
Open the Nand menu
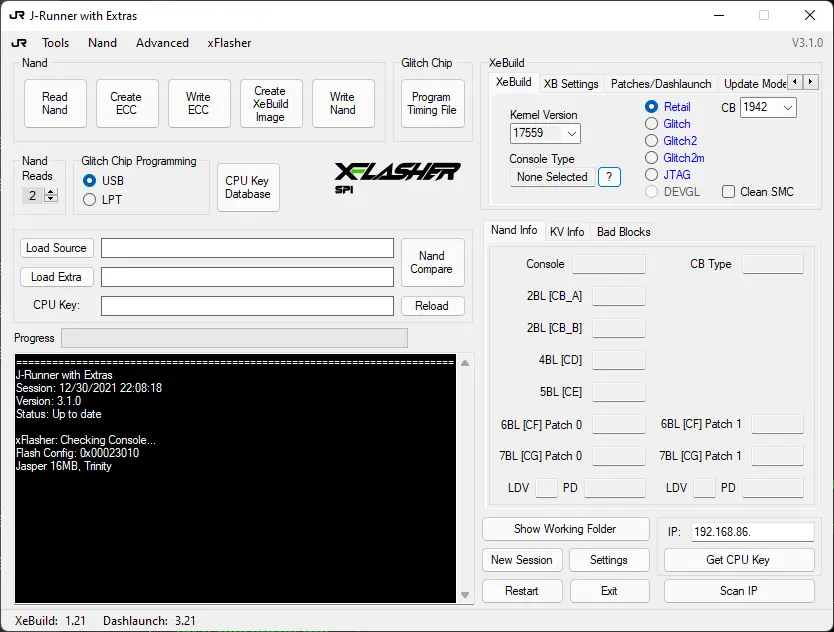102,43
